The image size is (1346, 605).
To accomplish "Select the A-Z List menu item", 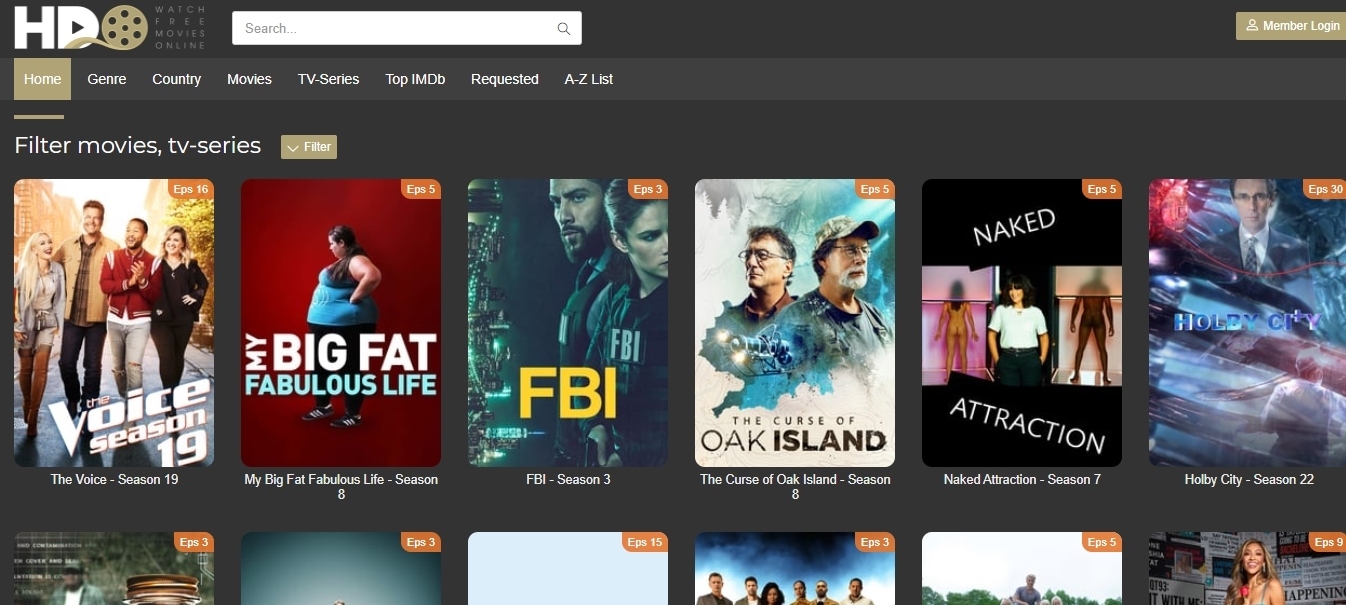I will 589,79.
